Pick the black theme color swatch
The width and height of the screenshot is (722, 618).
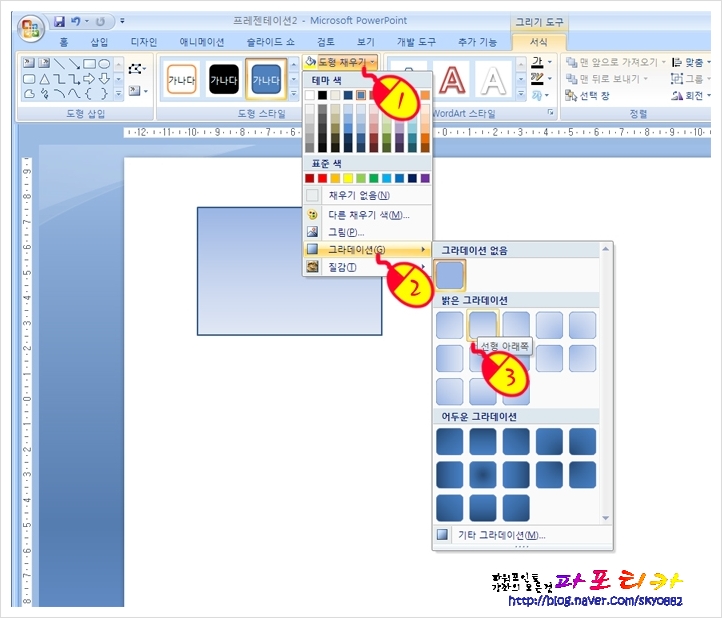[322, 95]
